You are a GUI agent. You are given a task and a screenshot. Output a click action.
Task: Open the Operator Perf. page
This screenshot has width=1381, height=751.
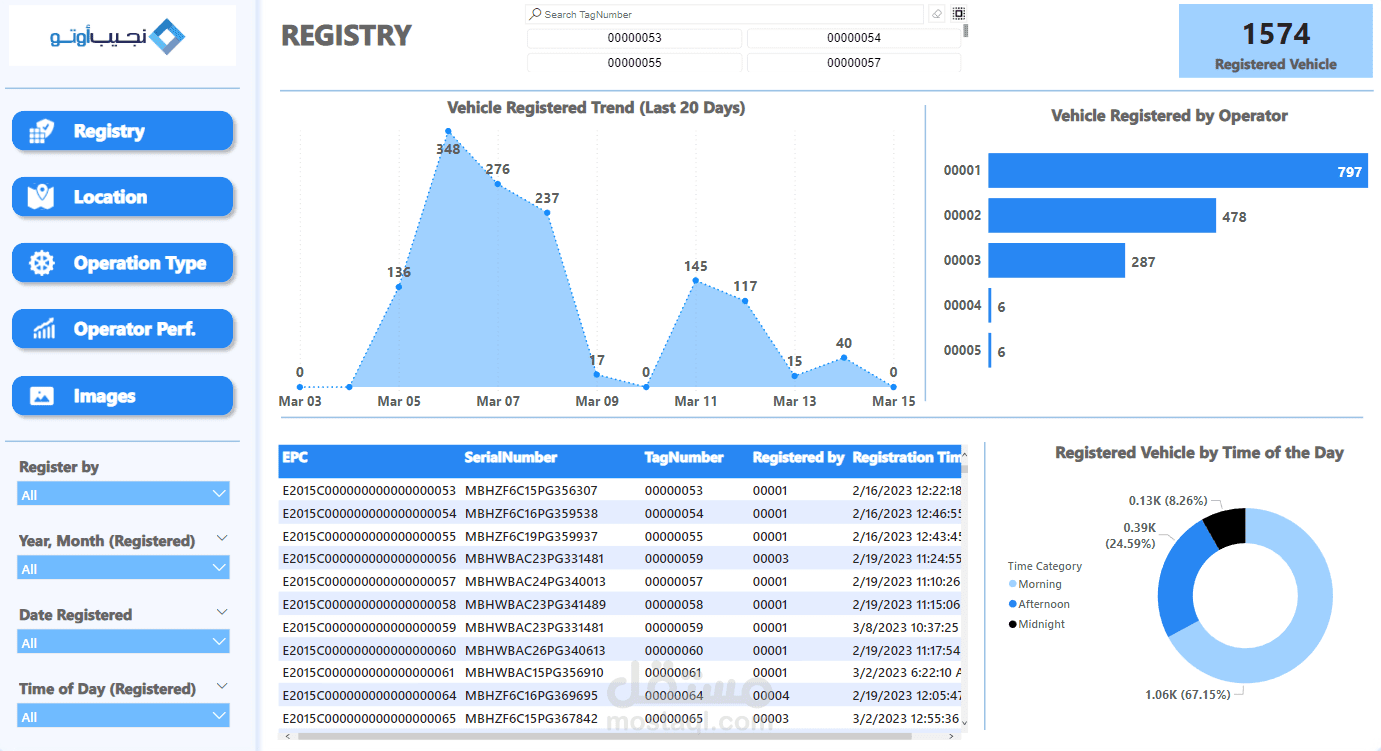(x=122, y=329)
